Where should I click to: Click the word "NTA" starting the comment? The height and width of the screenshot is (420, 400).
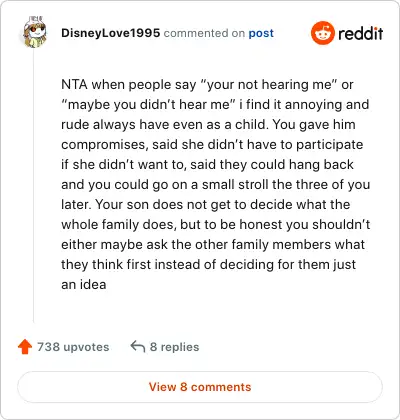74,84
